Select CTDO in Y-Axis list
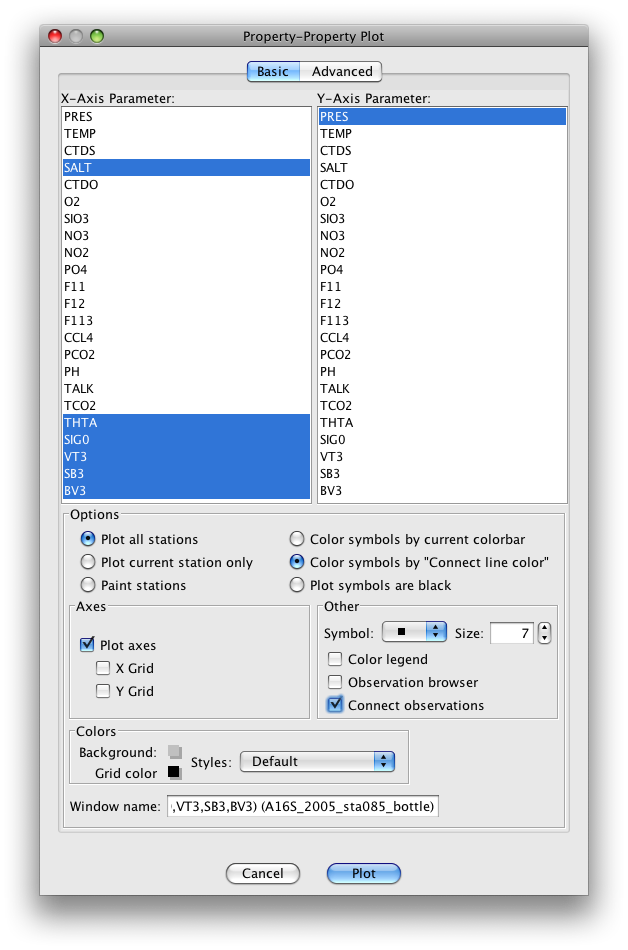Viewport: 628px width, 950px height. [443, 184]
